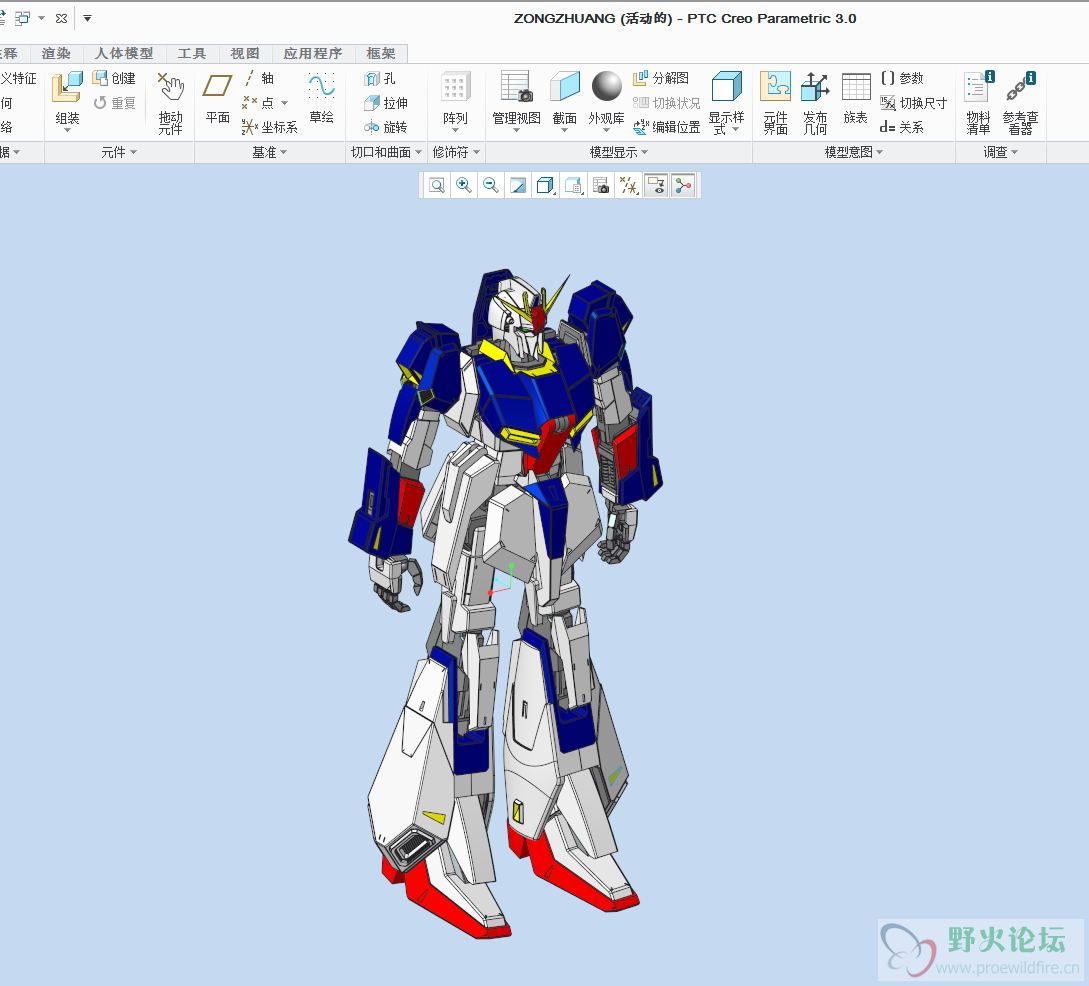
Task: Click the zoom in magnifier icon
Action: click(463, 185)
